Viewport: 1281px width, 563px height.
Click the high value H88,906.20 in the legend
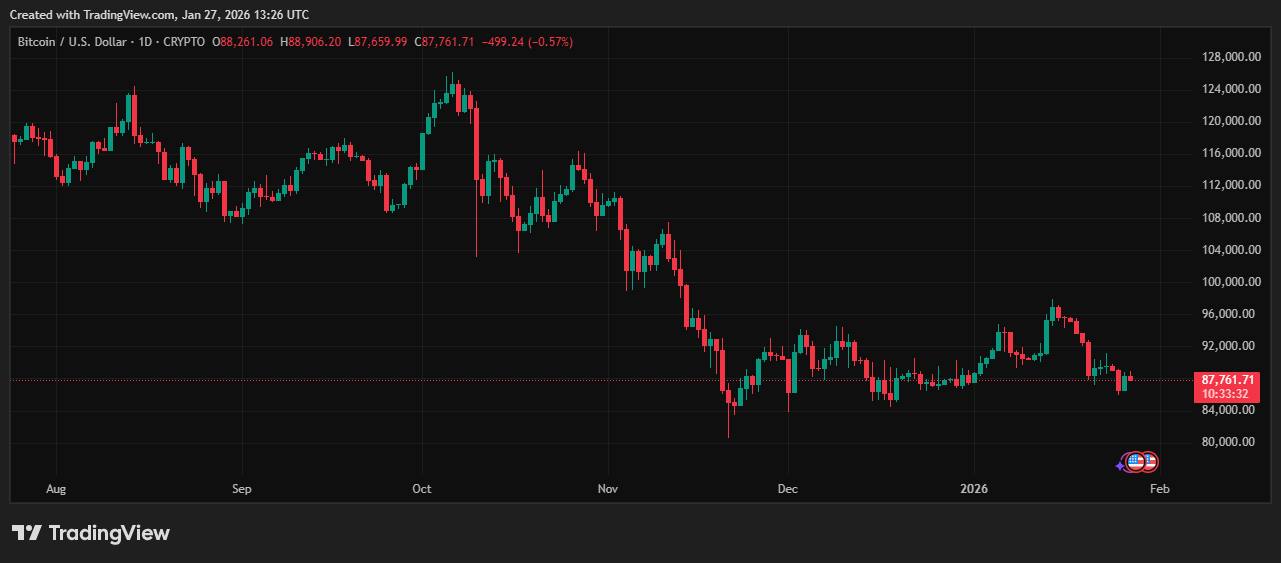click(x=311, y=41)
